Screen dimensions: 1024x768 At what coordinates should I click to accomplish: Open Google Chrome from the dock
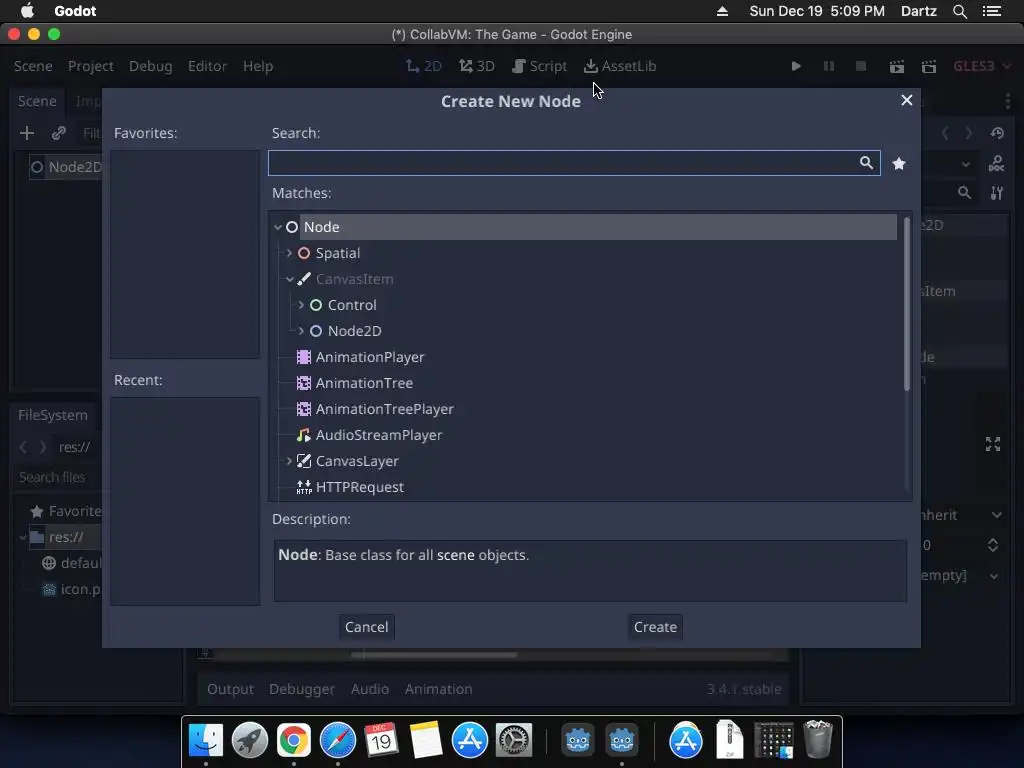click(294, 741)
